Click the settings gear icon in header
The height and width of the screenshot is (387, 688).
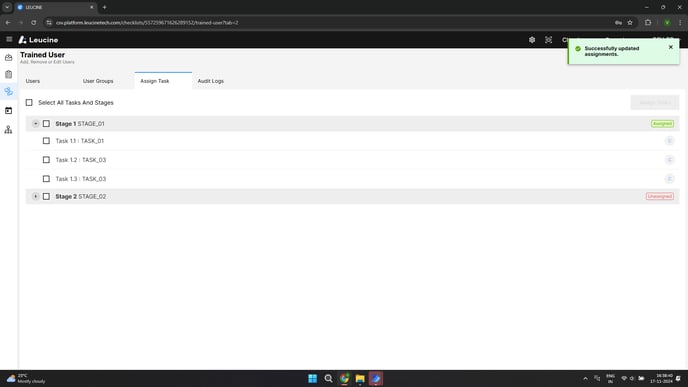tap(532, 40)
